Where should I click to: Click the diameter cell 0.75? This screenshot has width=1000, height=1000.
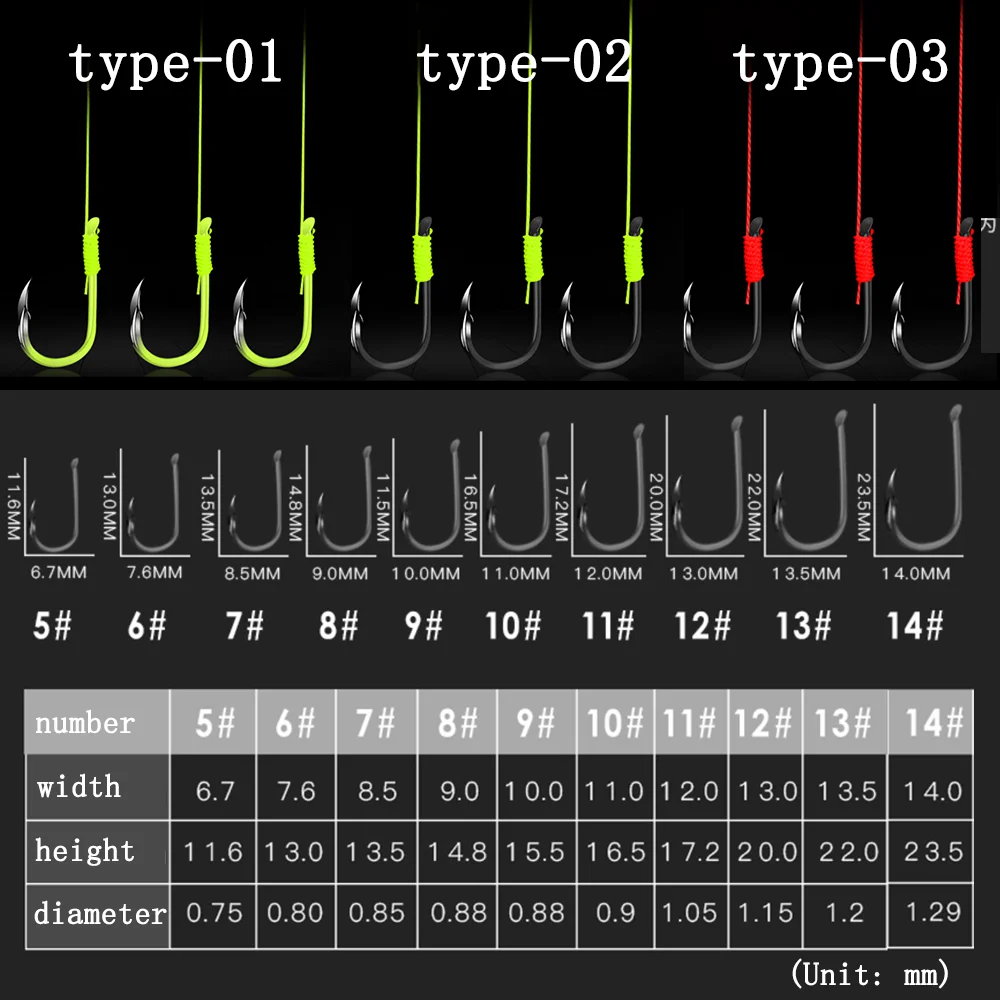214,913
